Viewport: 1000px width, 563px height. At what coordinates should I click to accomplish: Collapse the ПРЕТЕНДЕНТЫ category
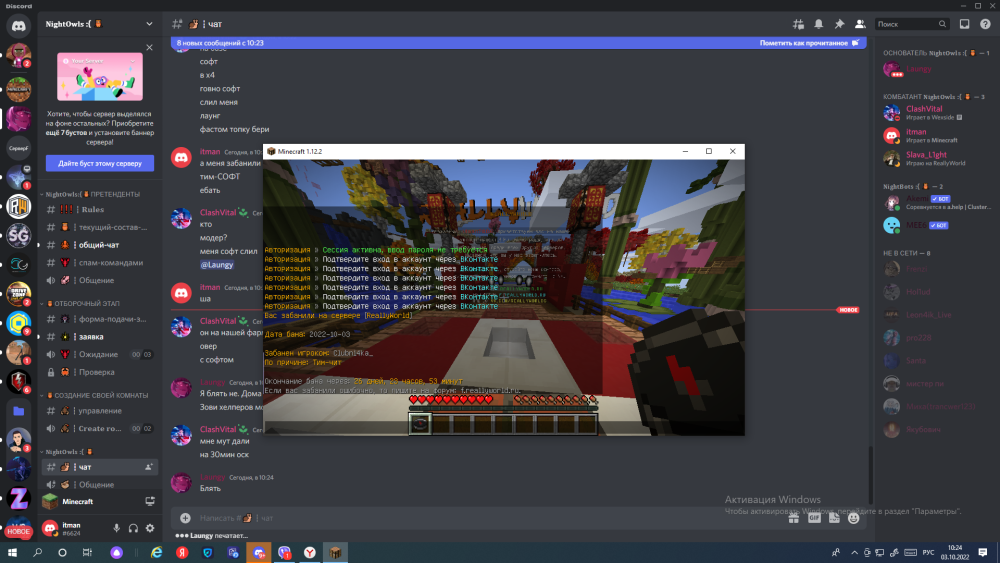(92, 194)
